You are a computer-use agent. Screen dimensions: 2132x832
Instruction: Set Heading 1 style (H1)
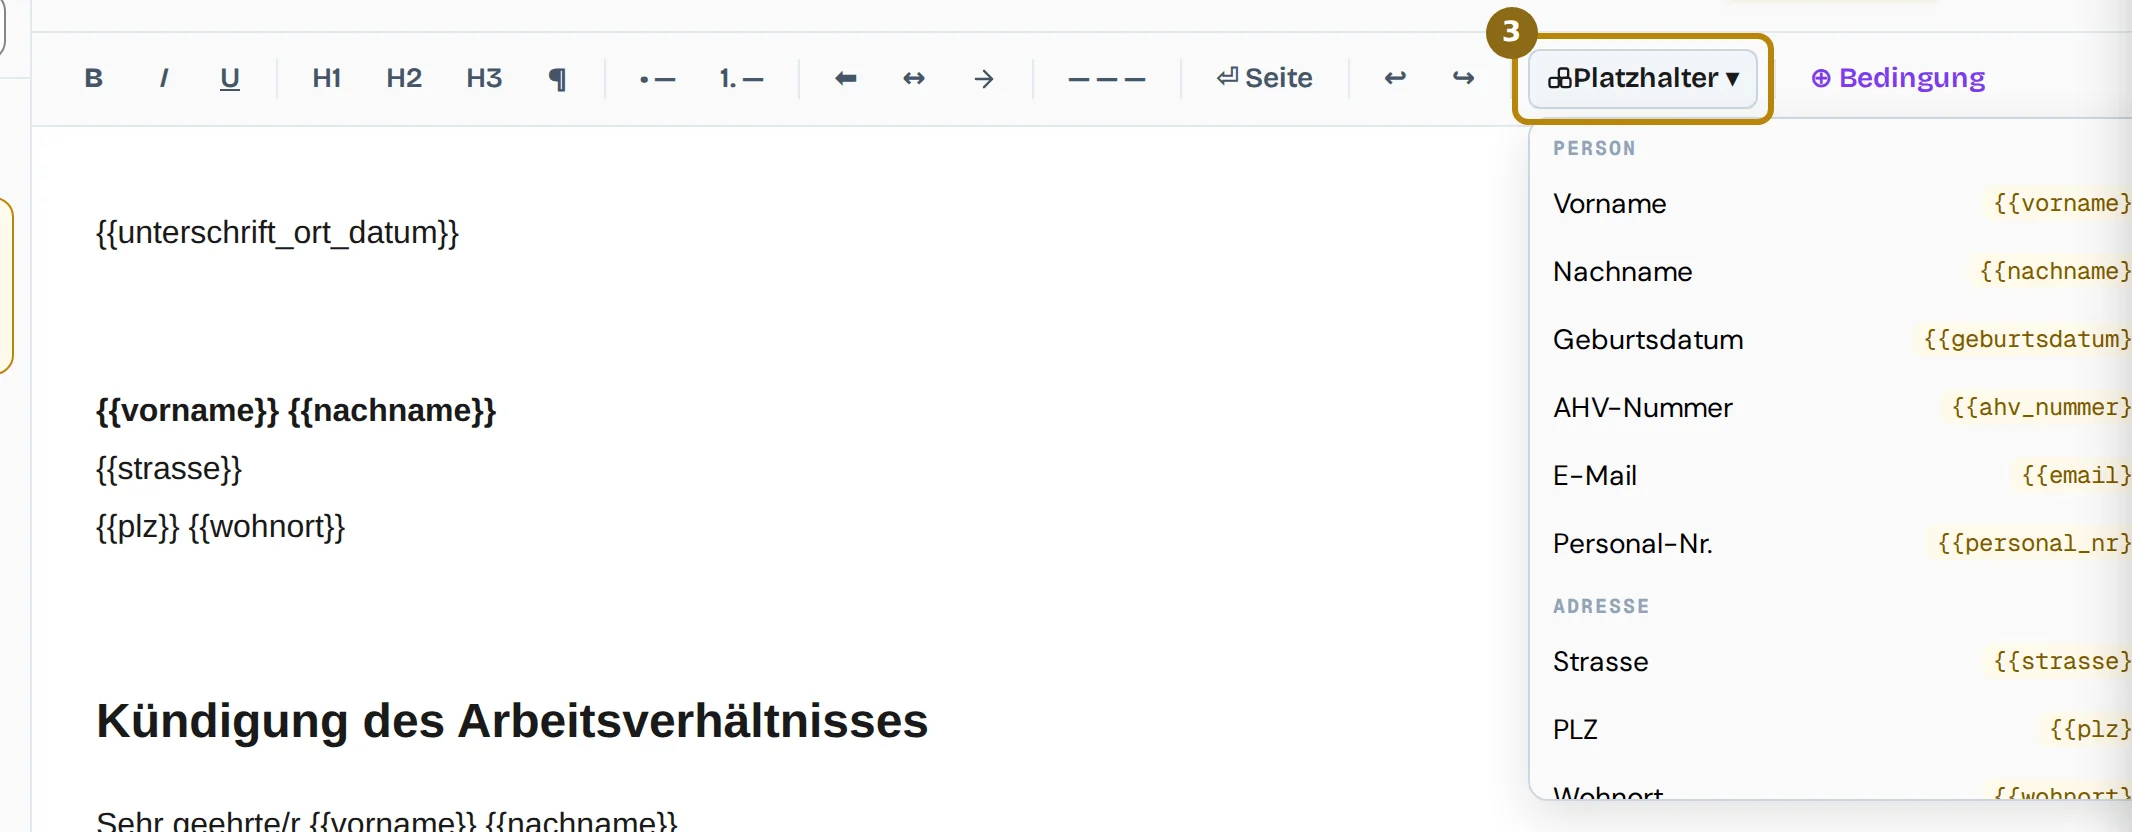[327, 78]
